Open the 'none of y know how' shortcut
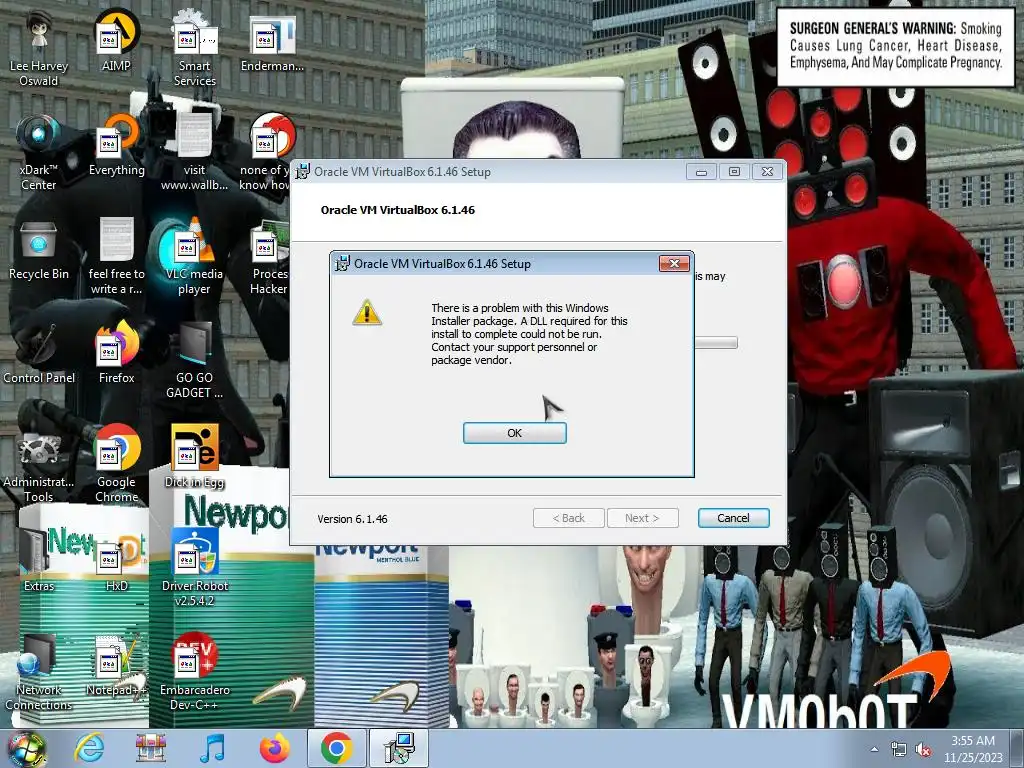1024x768 pixels. [x=266, y=152]
